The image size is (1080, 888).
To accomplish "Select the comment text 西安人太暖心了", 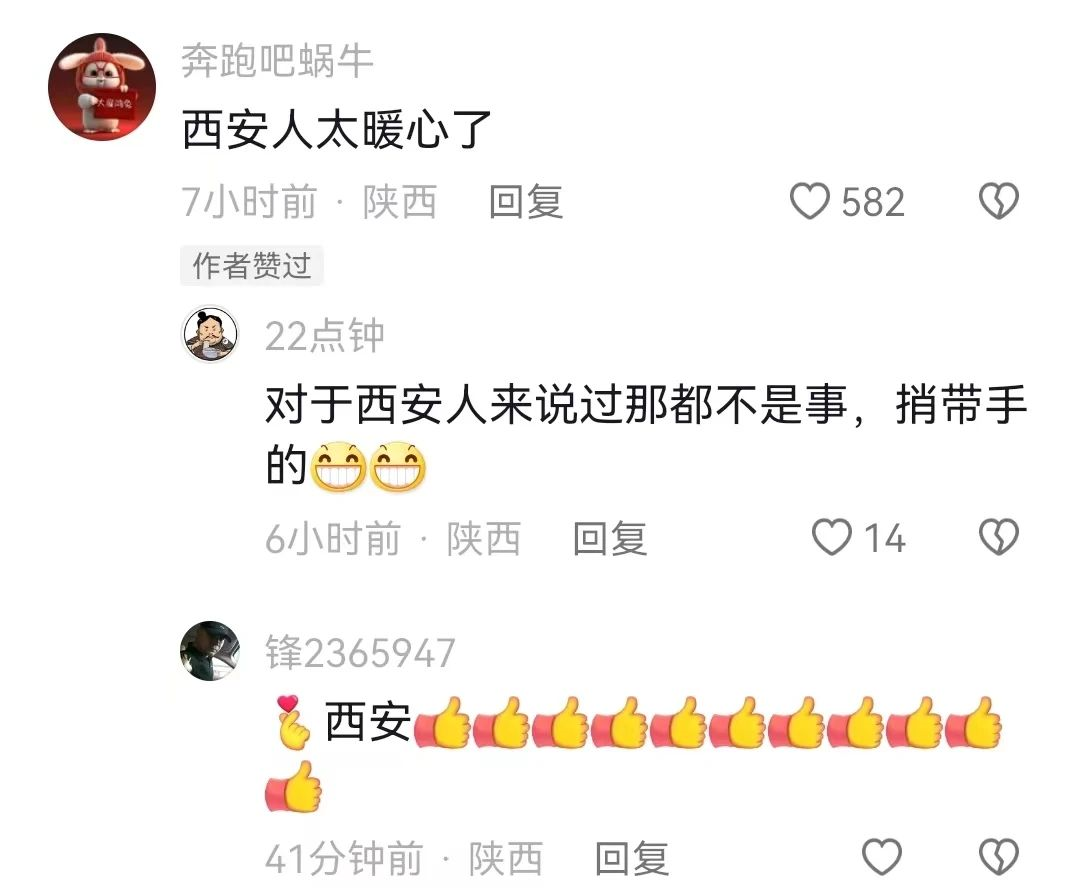I will click(336, 130).
